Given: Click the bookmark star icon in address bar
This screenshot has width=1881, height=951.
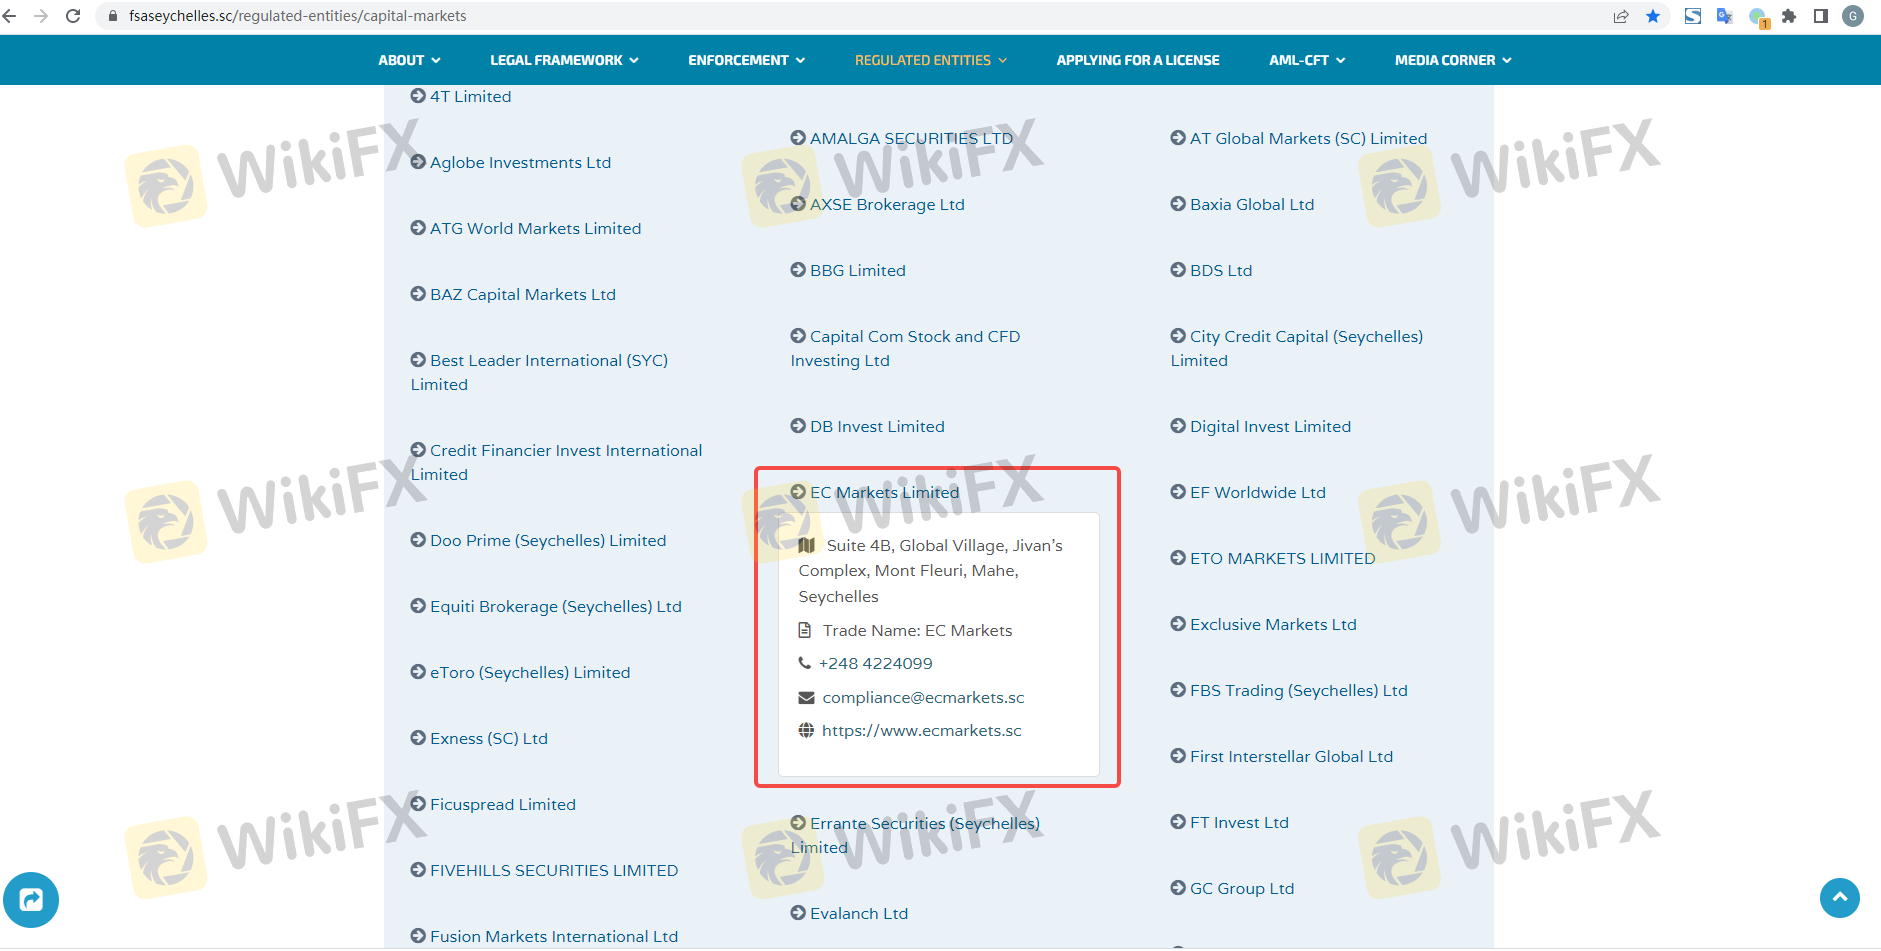Looking at the screenshot, I should click(x=1653, y=16).
